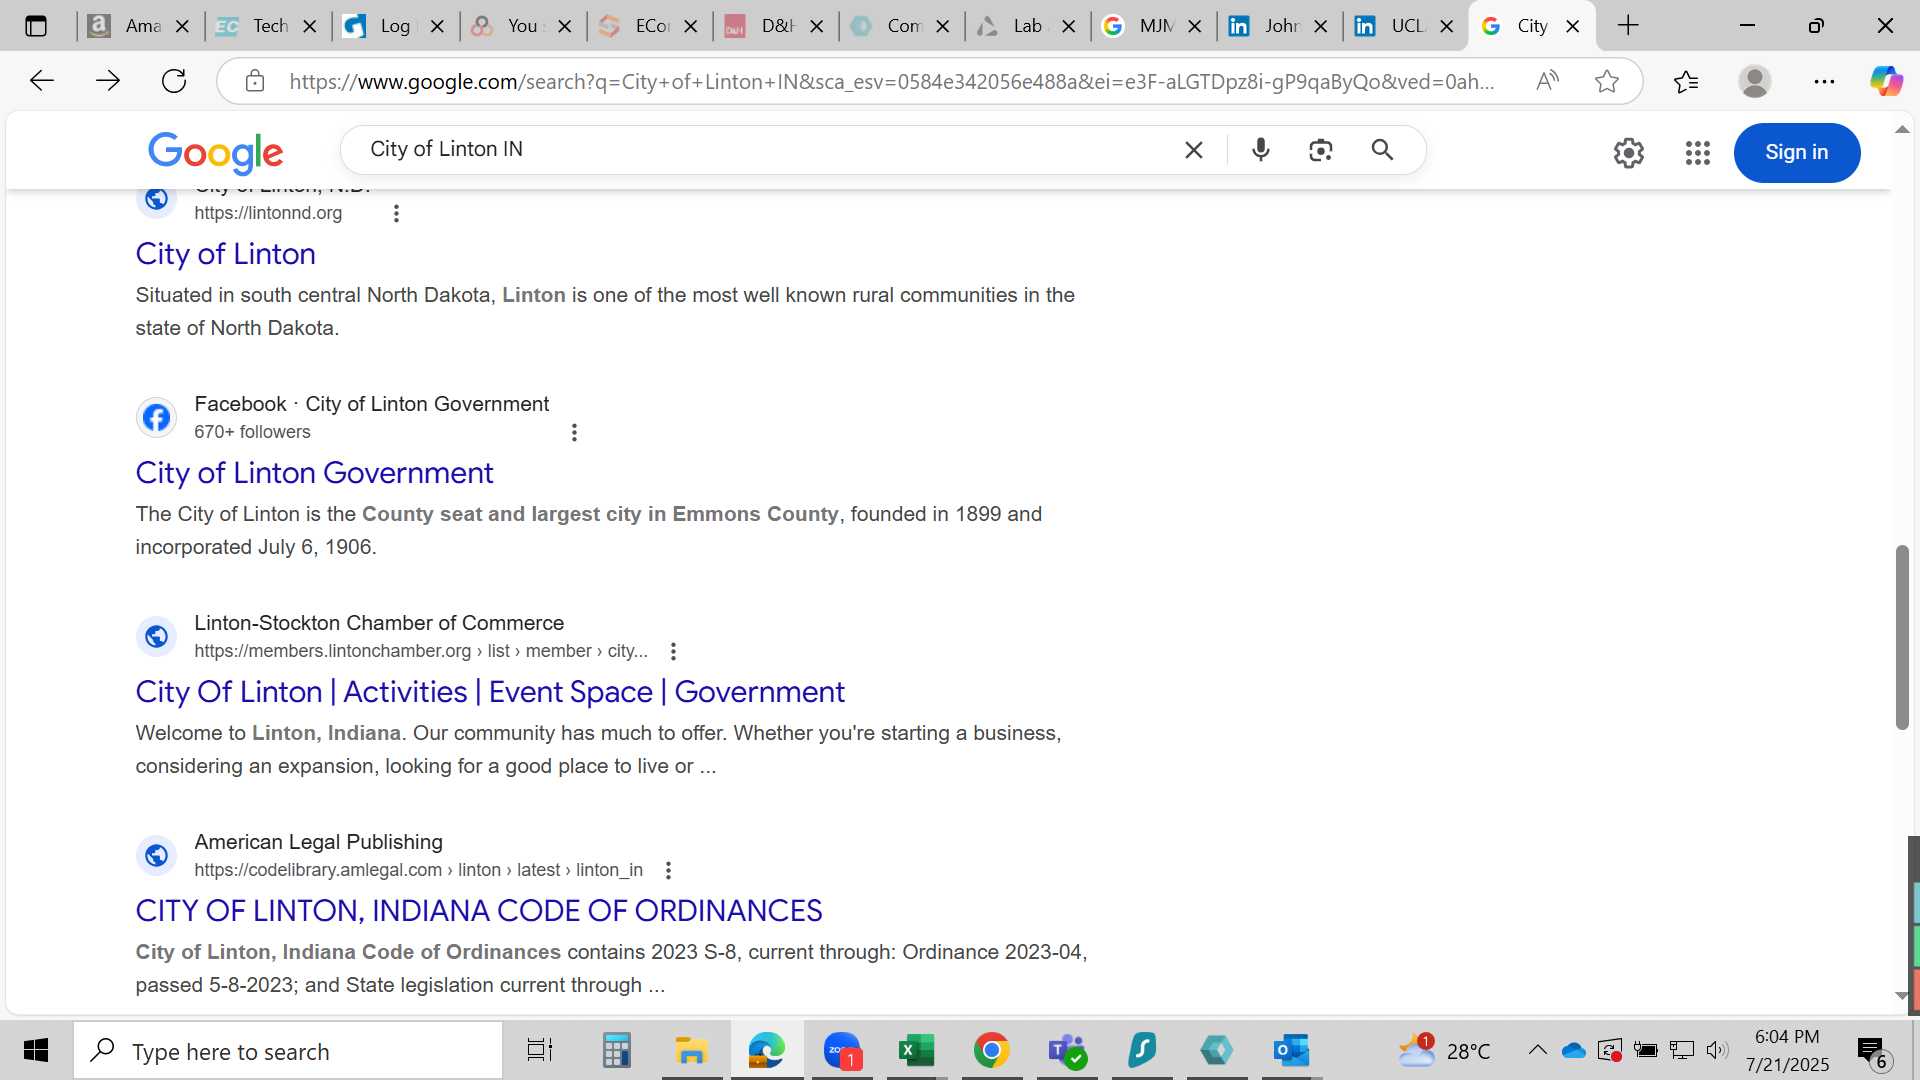Screen dimensions: 1920x1080
Task: Close the ECom browser tab
Action: tap(691, 27)
